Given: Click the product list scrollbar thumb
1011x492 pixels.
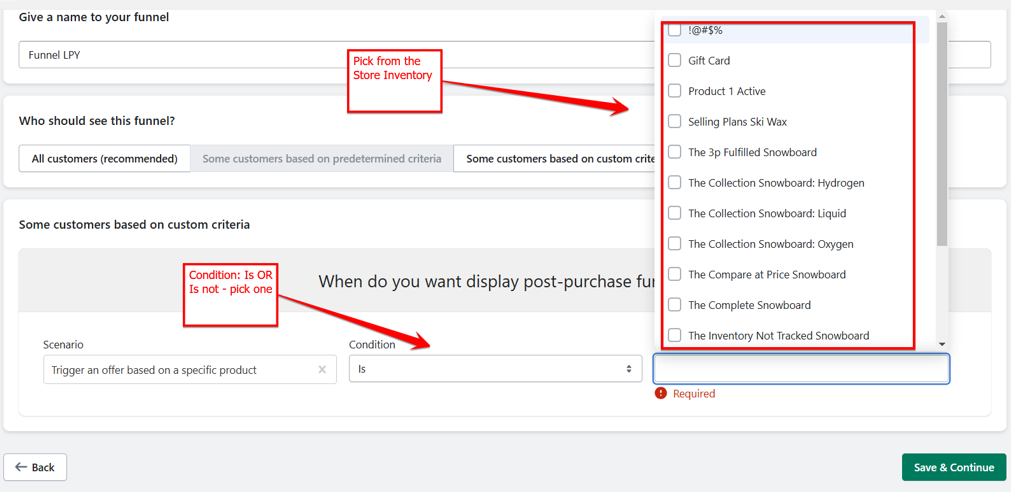Looking at the screenshot, I should [x=942, y=130].
